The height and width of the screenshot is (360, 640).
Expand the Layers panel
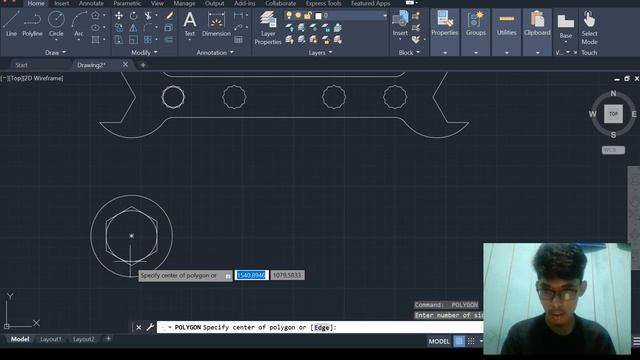[320, 53]
